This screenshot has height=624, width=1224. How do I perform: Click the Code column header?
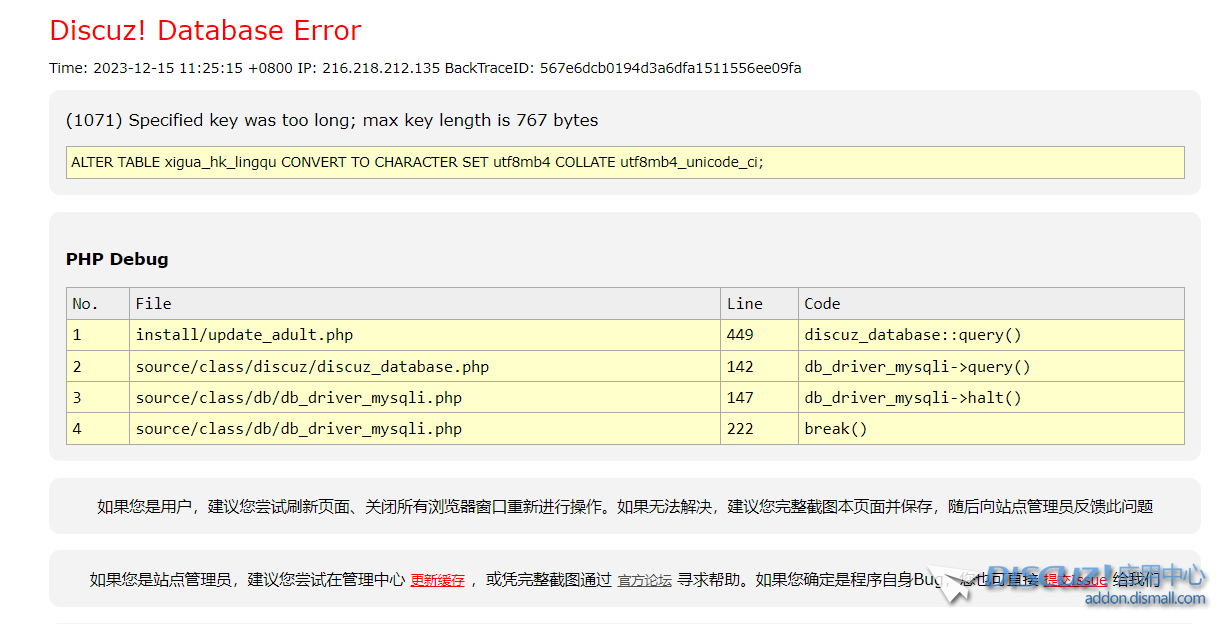tap(822, 304)
